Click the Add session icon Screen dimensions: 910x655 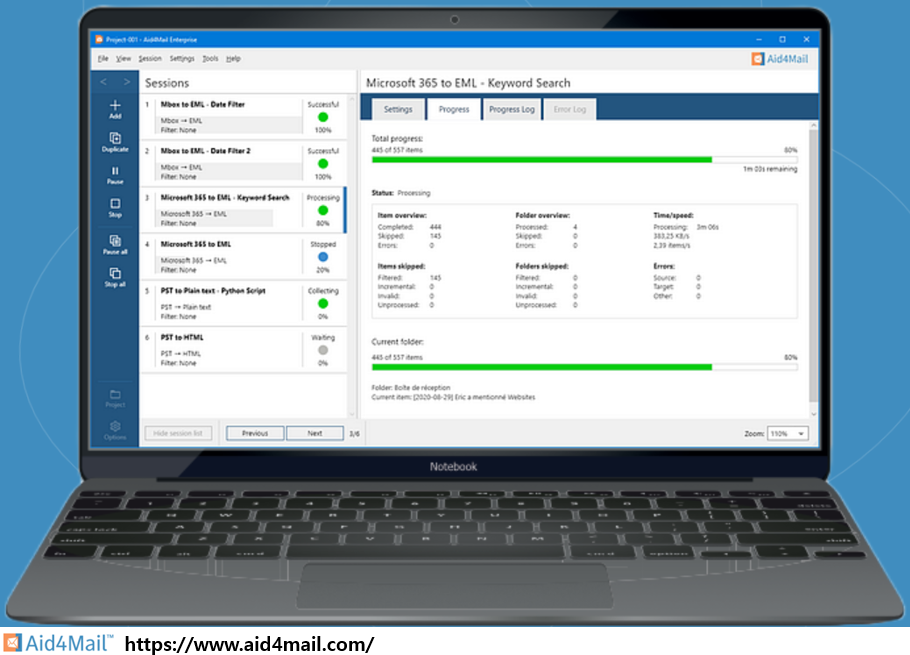pos(115,107)
